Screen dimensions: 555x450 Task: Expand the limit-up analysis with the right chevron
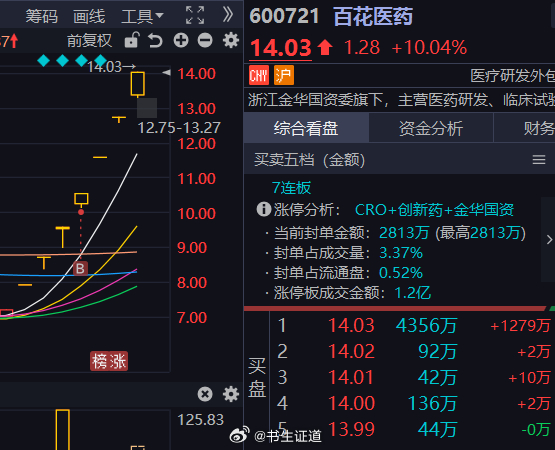click(x=549, y=240)
